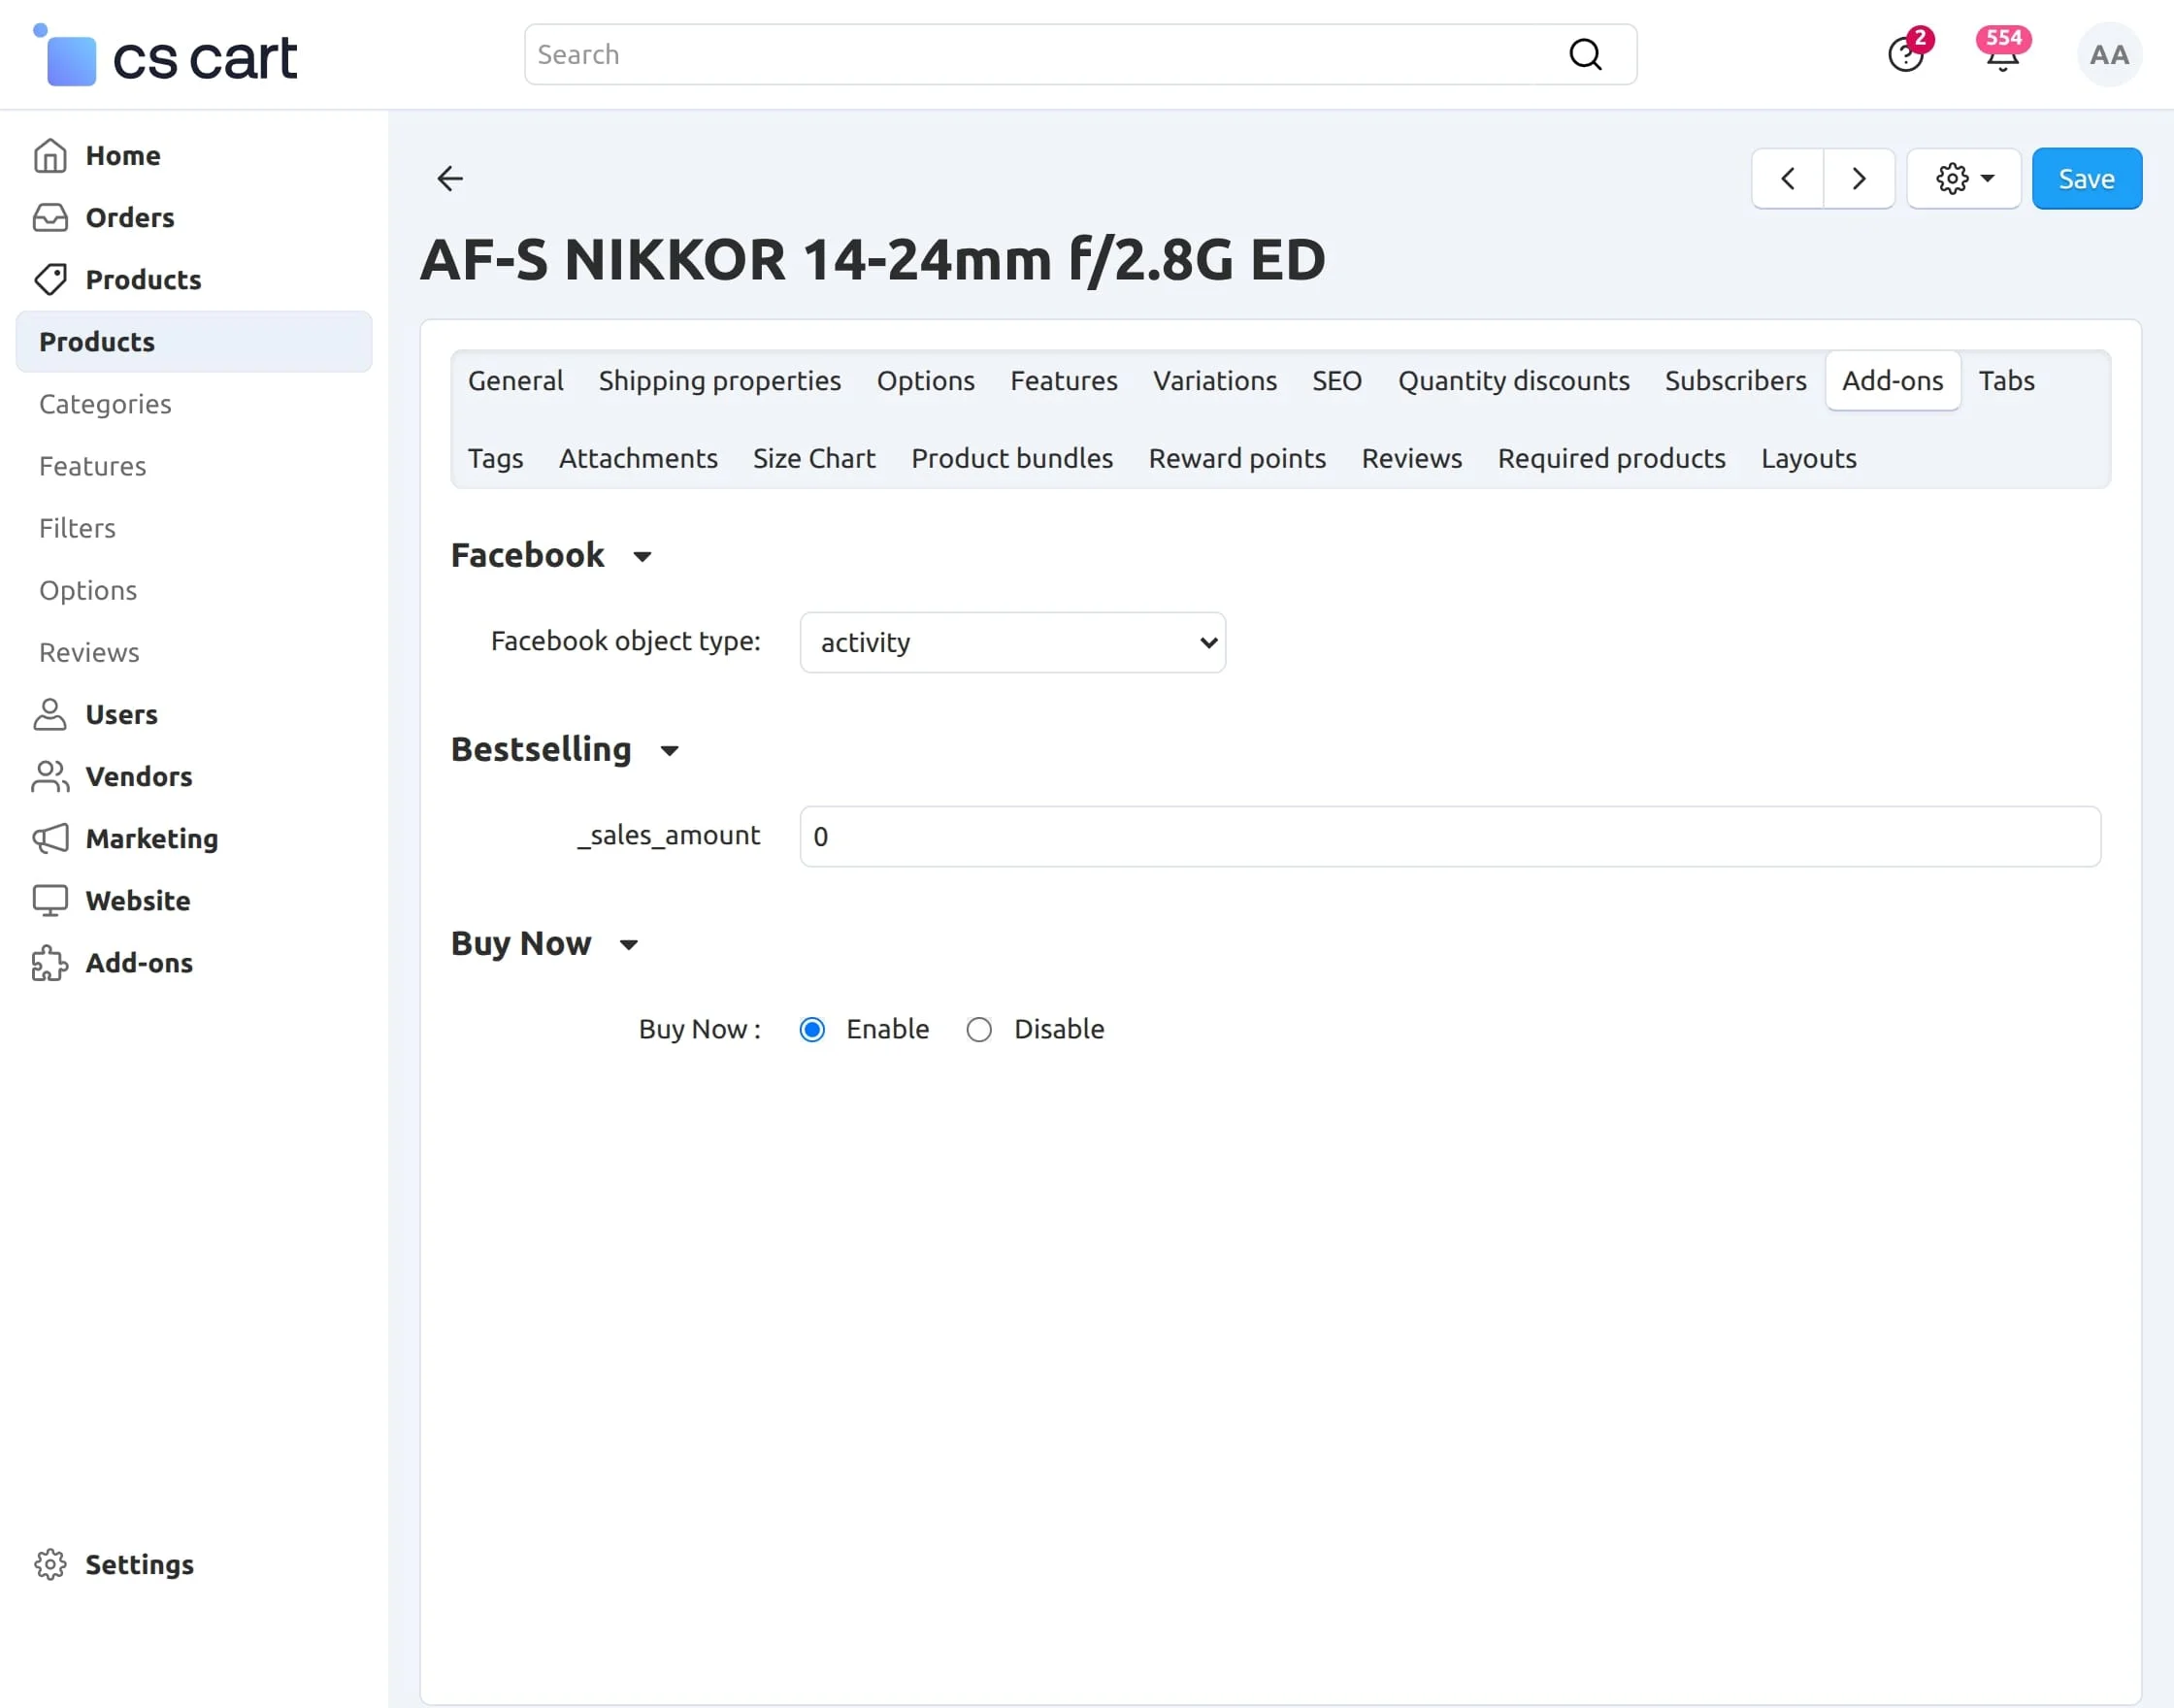Open Settings in the sidebar
2174x1708 pixels.
click(x=139, y=1564)
